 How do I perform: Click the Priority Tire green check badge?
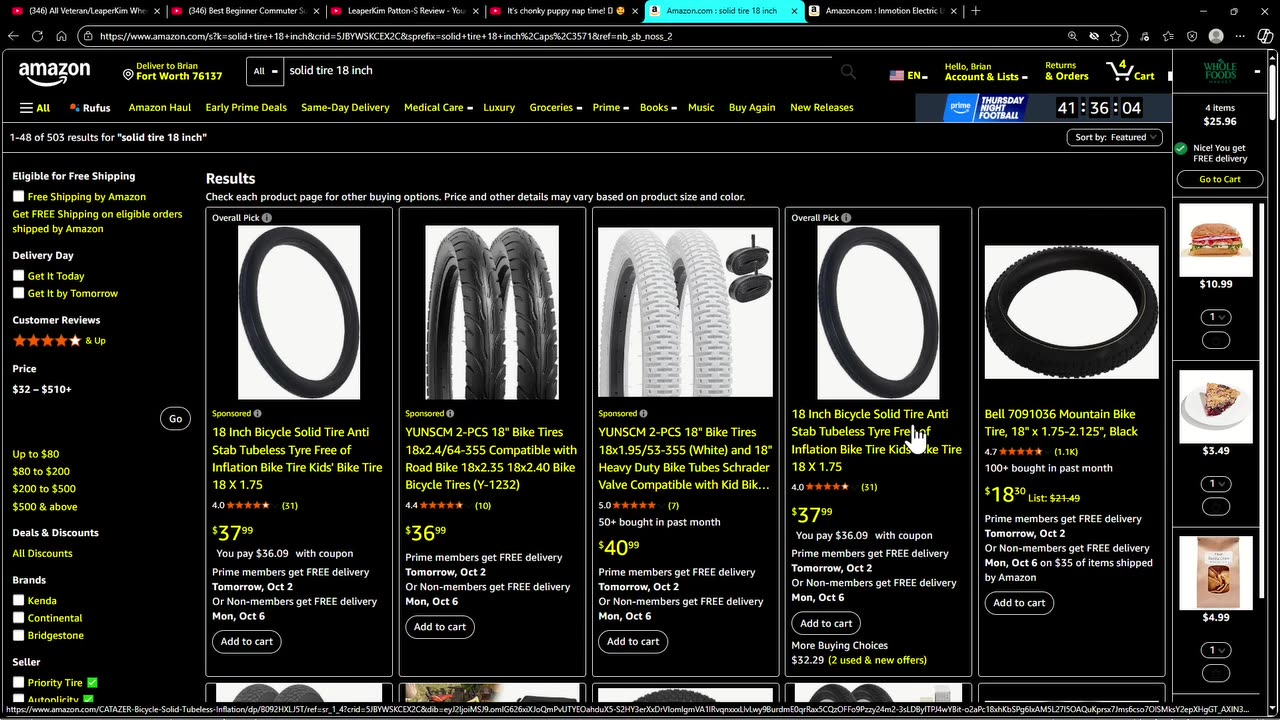pos(92,683)
